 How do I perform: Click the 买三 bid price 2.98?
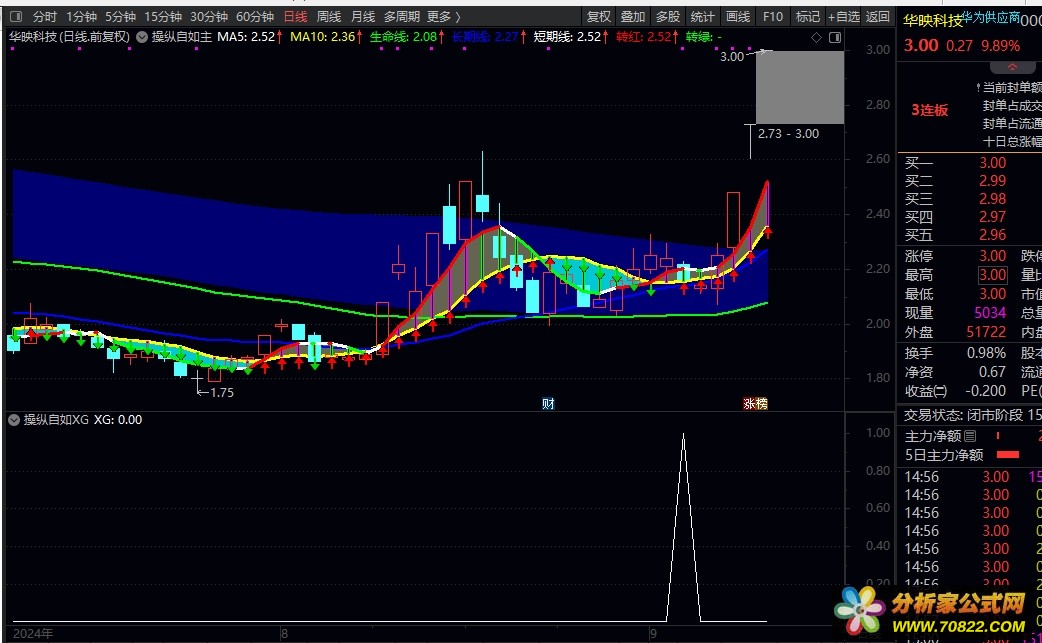pos(992,199)
